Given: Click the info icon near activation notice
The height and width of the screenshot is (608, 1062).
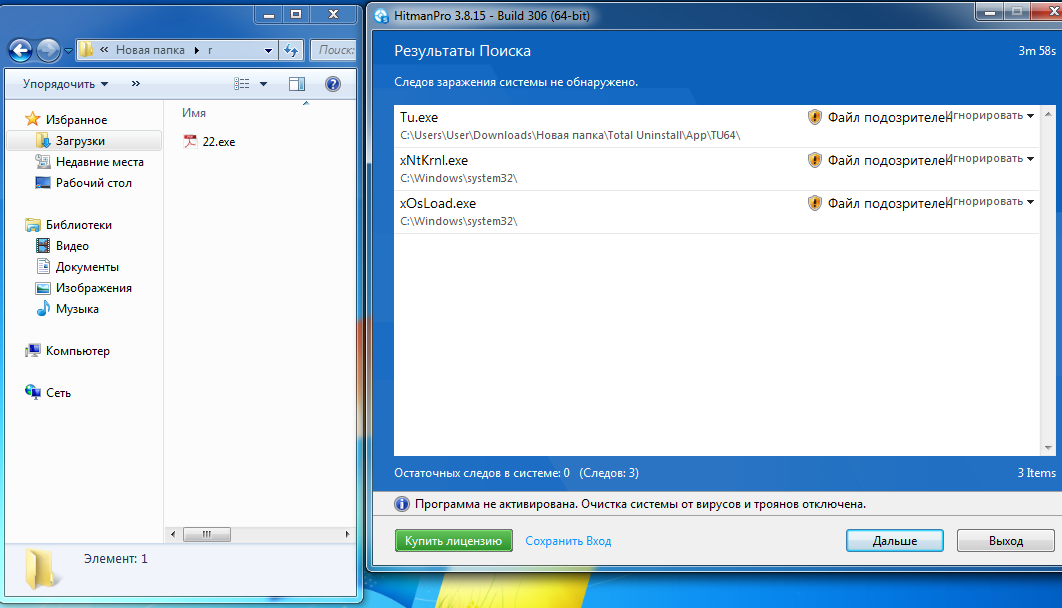Looking at the screenshot, I should tap(402, 504).
